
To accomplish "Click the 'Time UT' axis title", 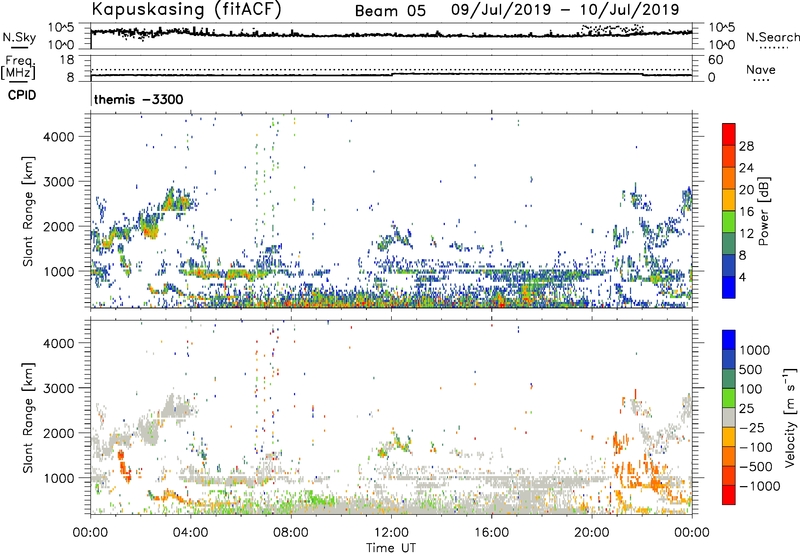I will click(391, 548).
